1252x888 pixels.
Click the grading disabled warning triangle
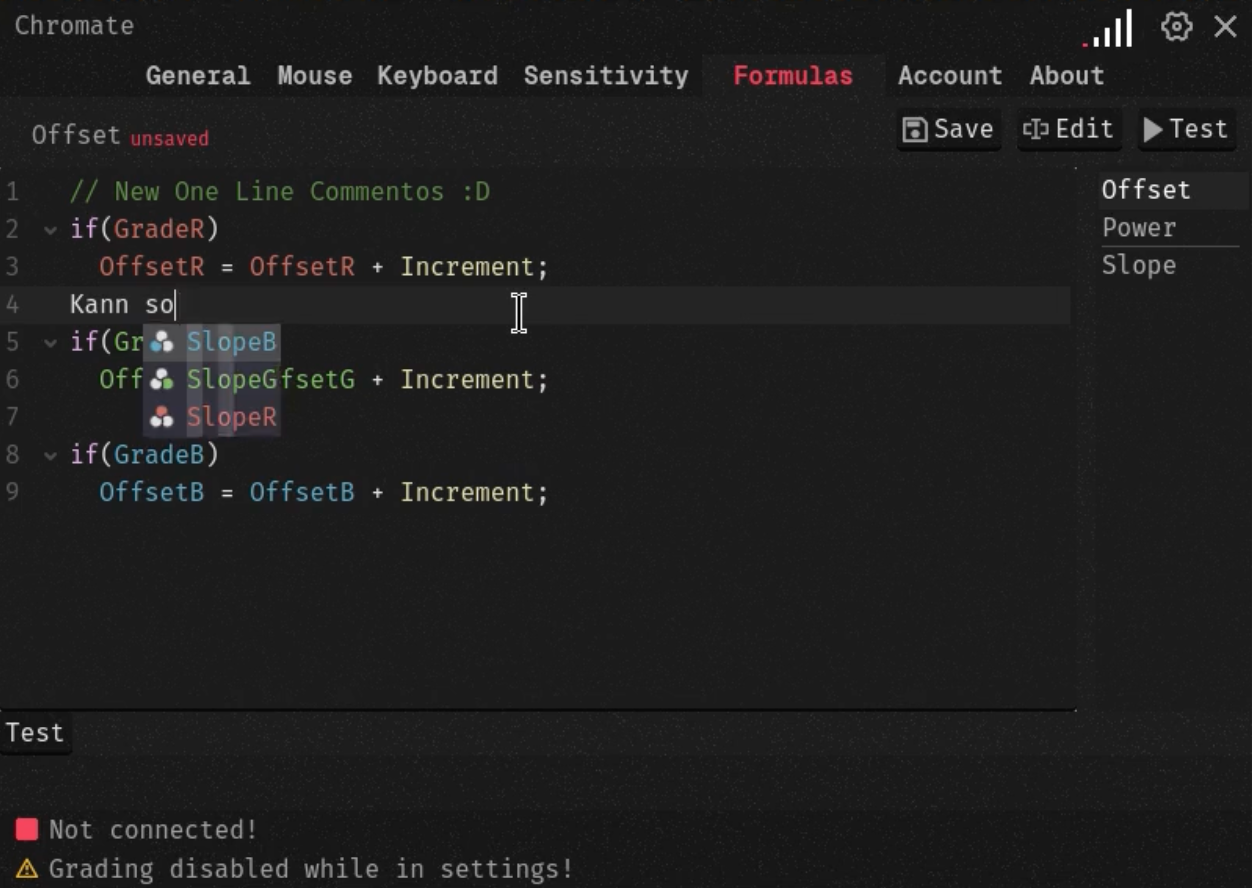(27, 868)
